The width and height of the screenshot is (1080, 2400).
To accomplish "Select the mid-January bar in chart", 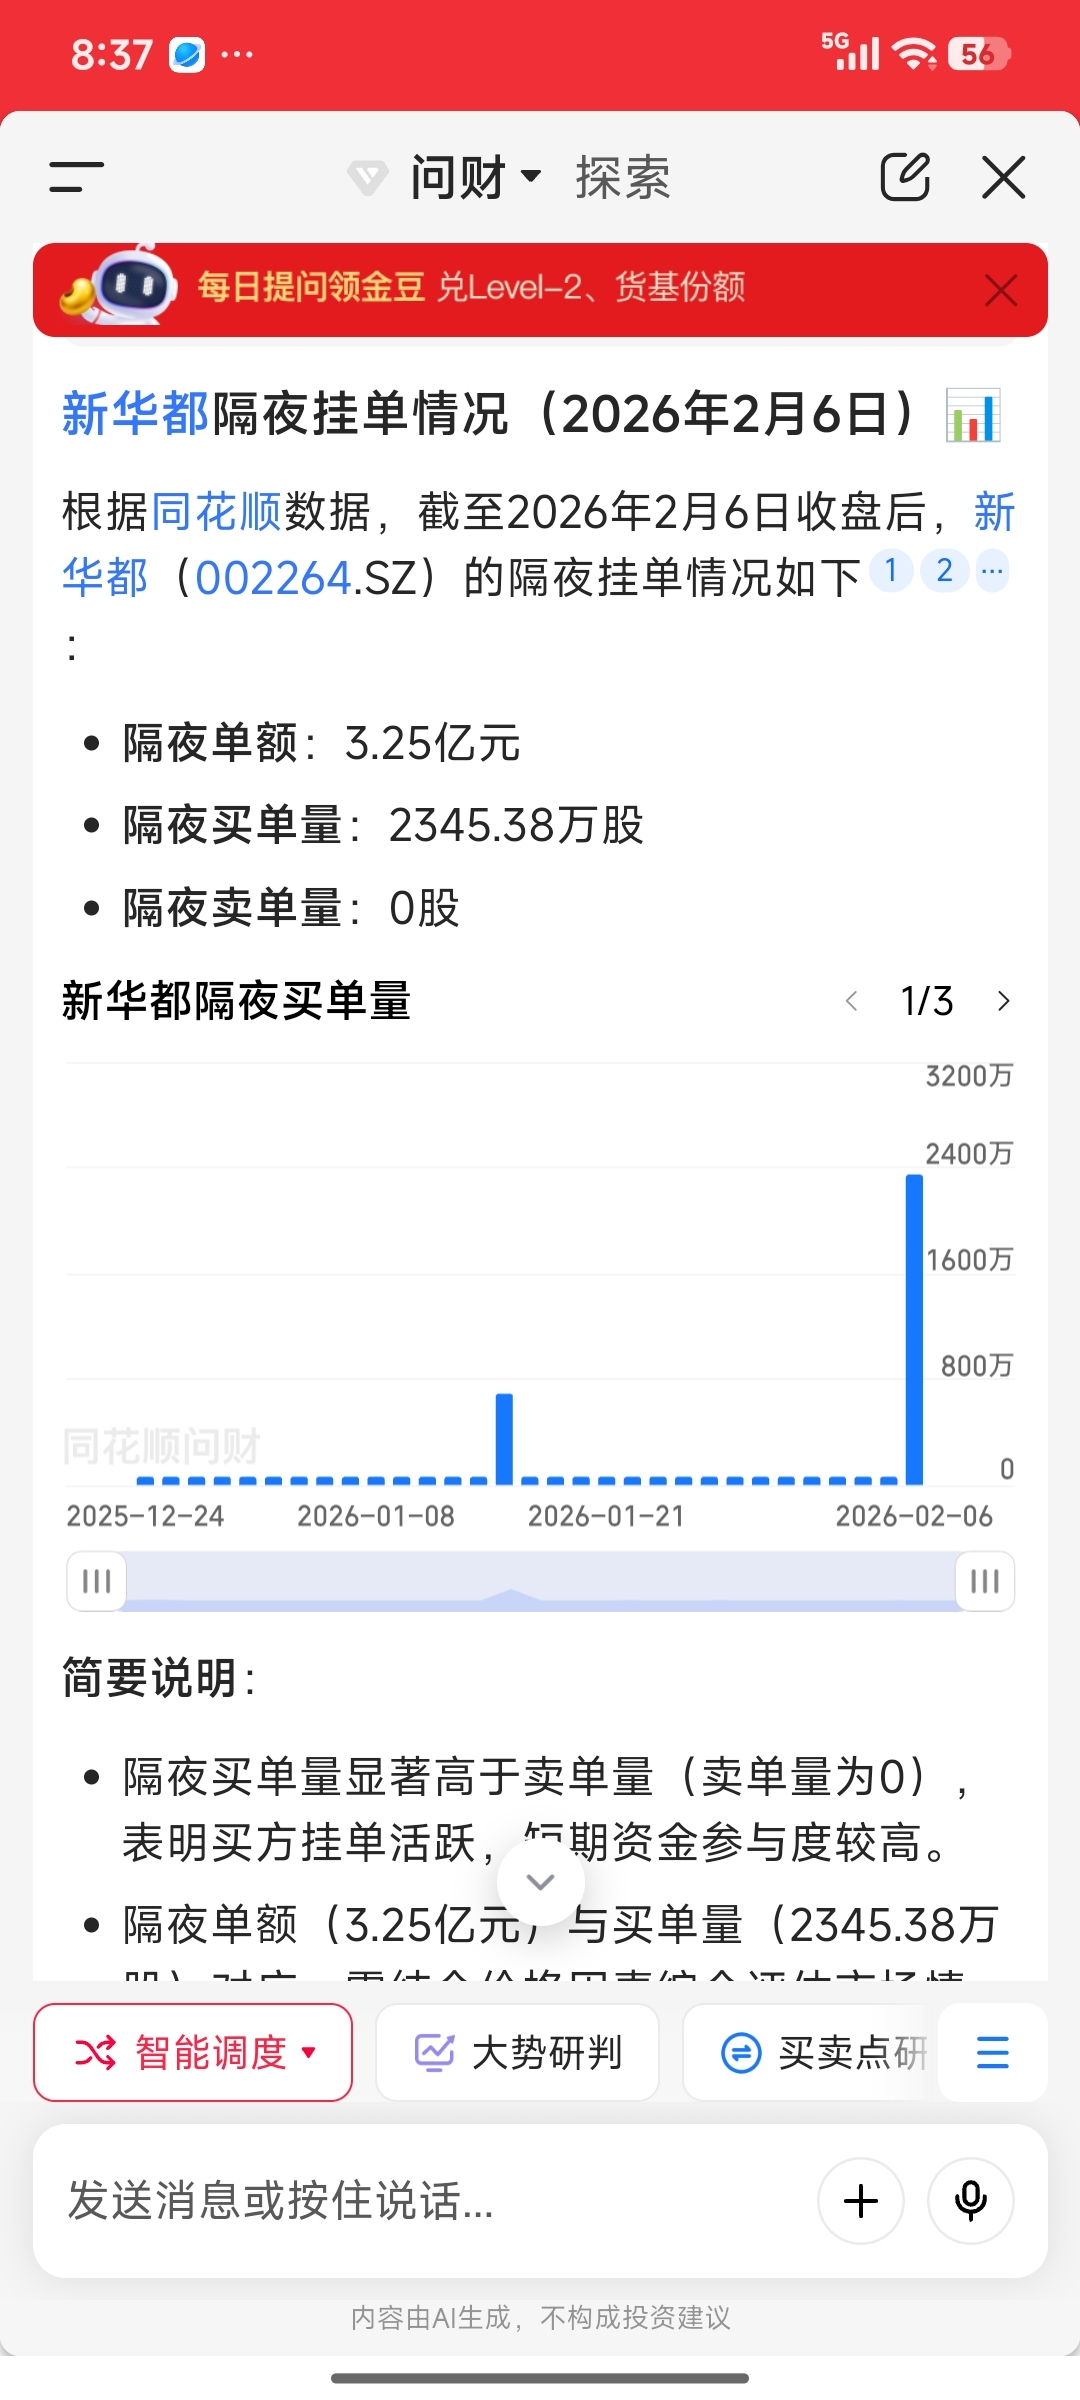I will point(504,1439).
